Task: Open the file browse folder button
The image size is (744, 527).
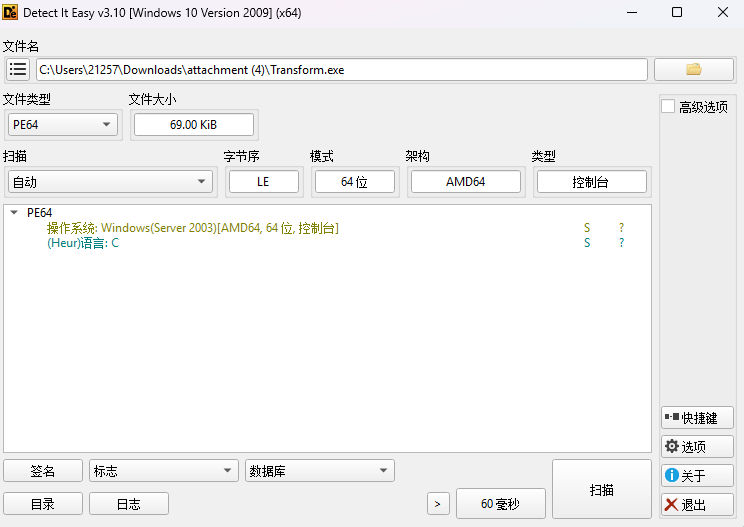Action: point(694,70)
